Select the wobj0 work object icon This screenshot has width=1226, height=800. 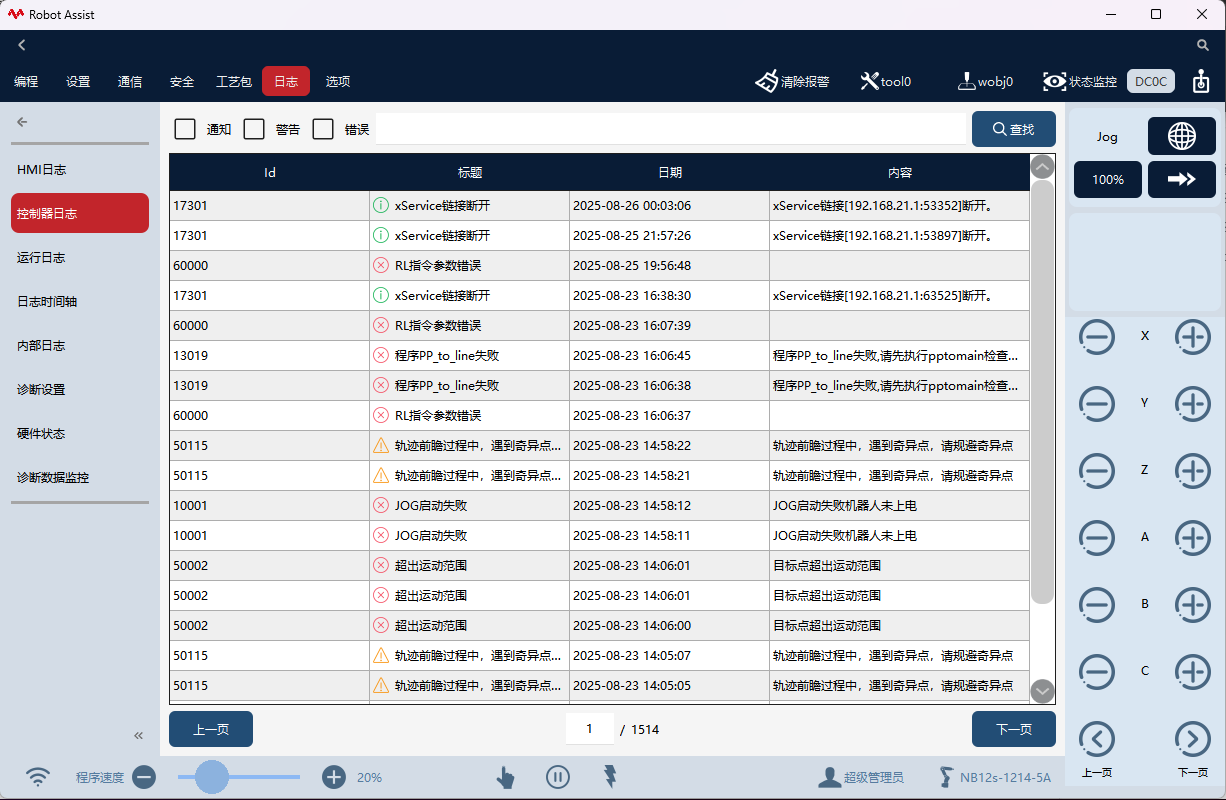click(967, 82)
